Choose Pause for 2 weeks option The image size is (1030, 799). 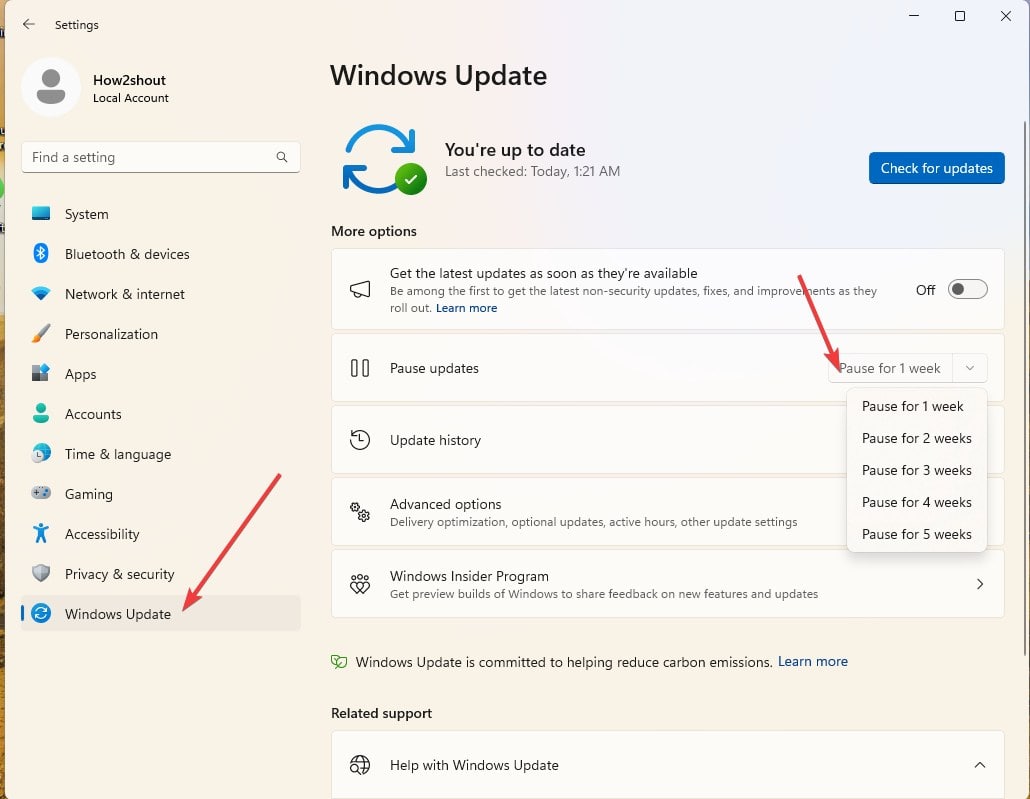pyautogui.click(x=916, y=438)
